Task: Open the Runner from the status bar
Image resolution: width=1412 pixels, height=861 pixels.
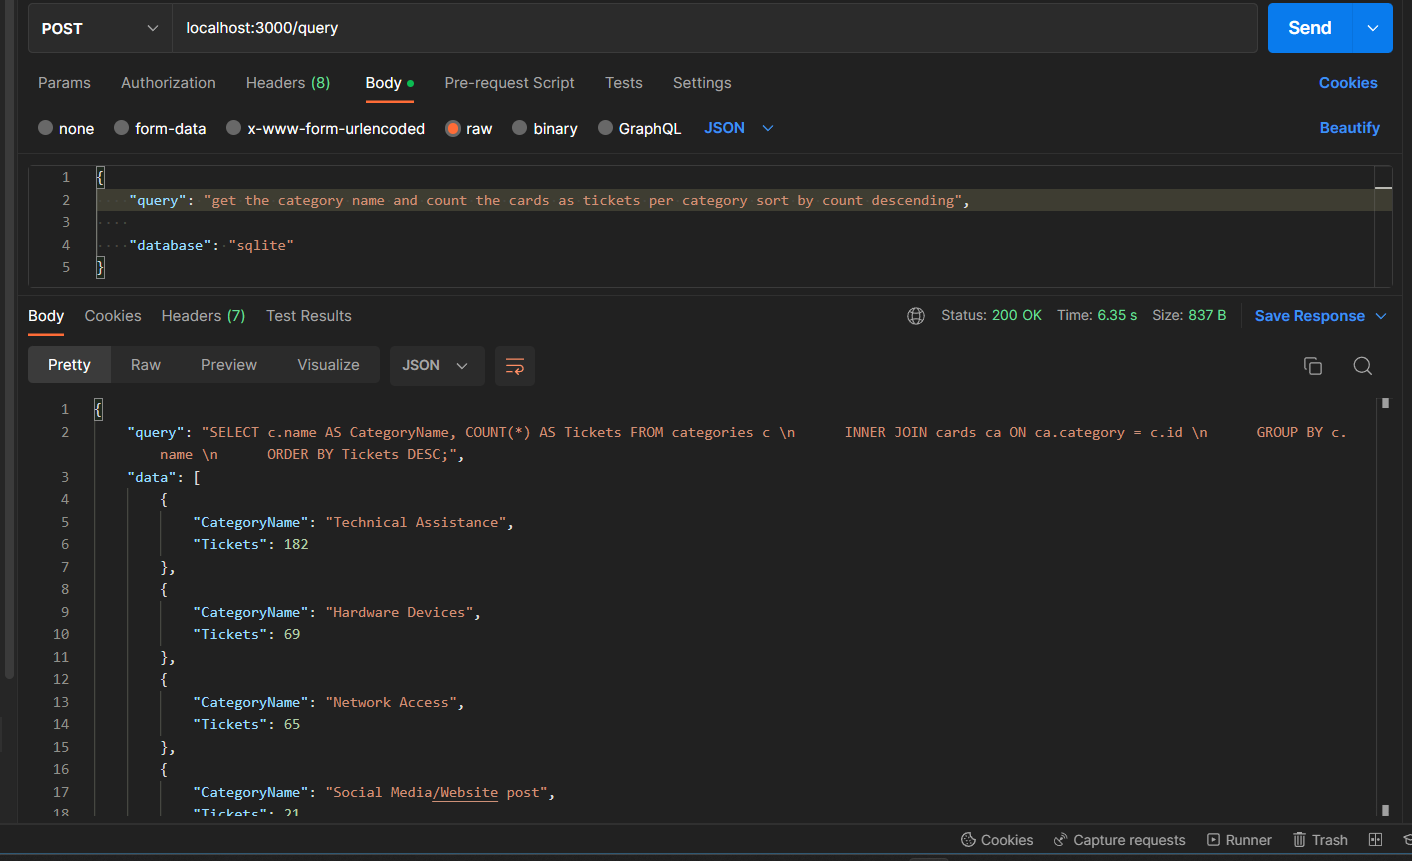Action: pos(1239,840)
